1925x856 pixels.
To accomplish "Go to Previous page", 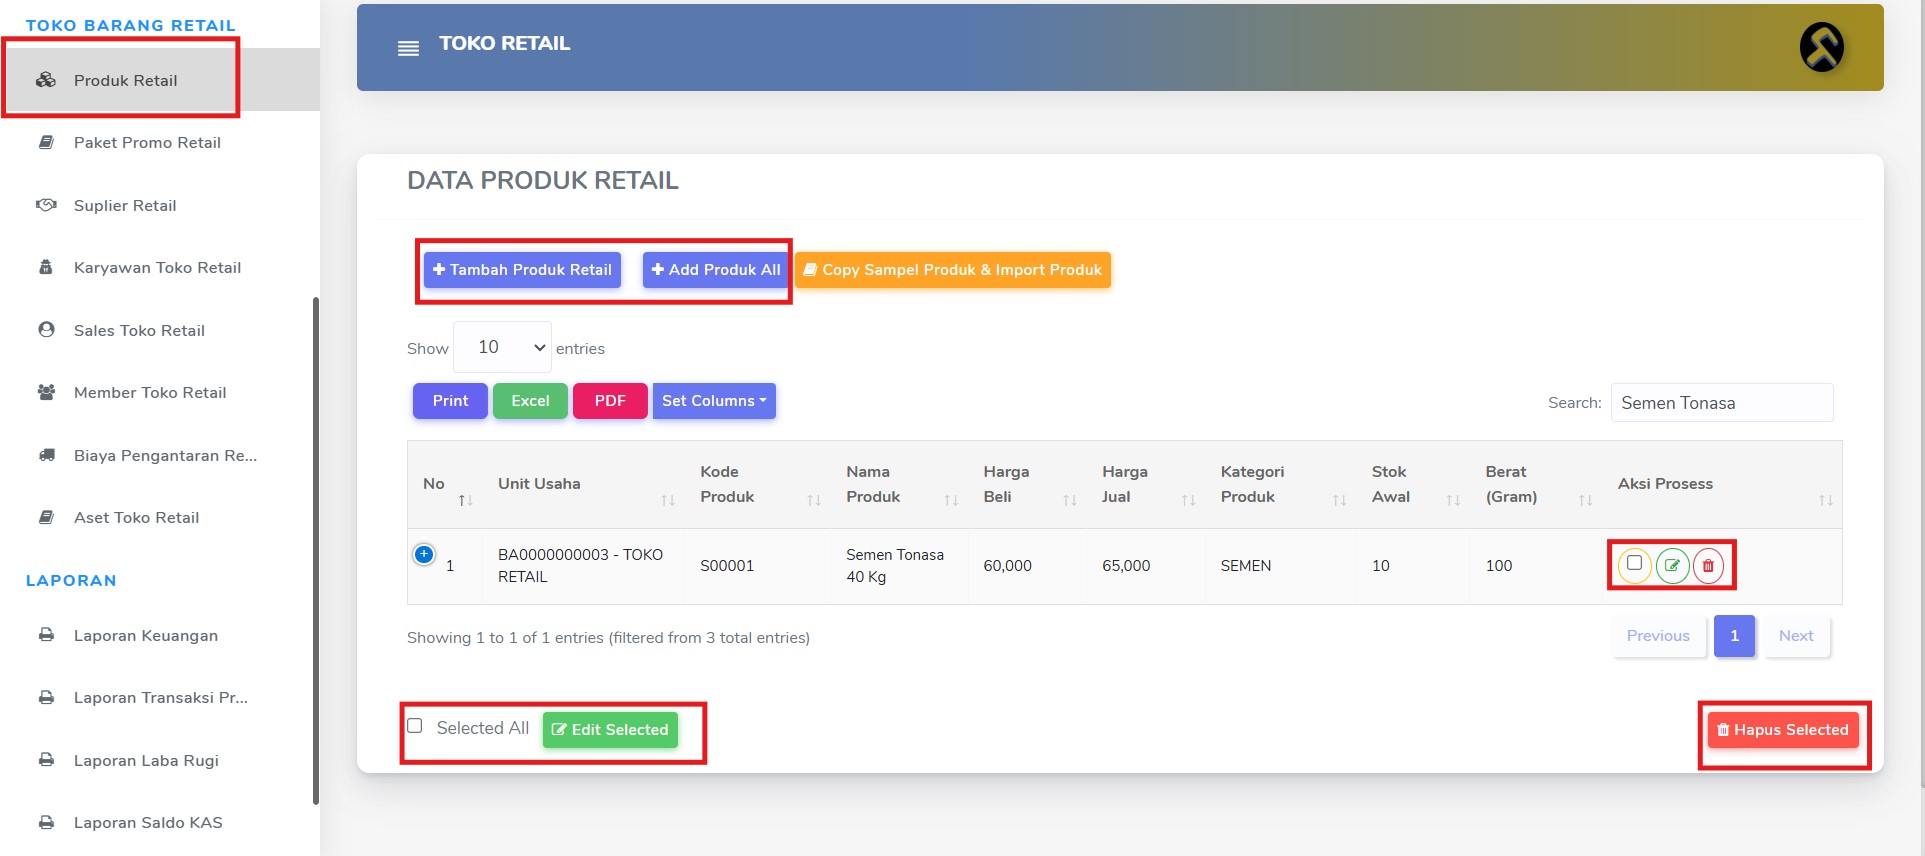I will point(1658,636).
